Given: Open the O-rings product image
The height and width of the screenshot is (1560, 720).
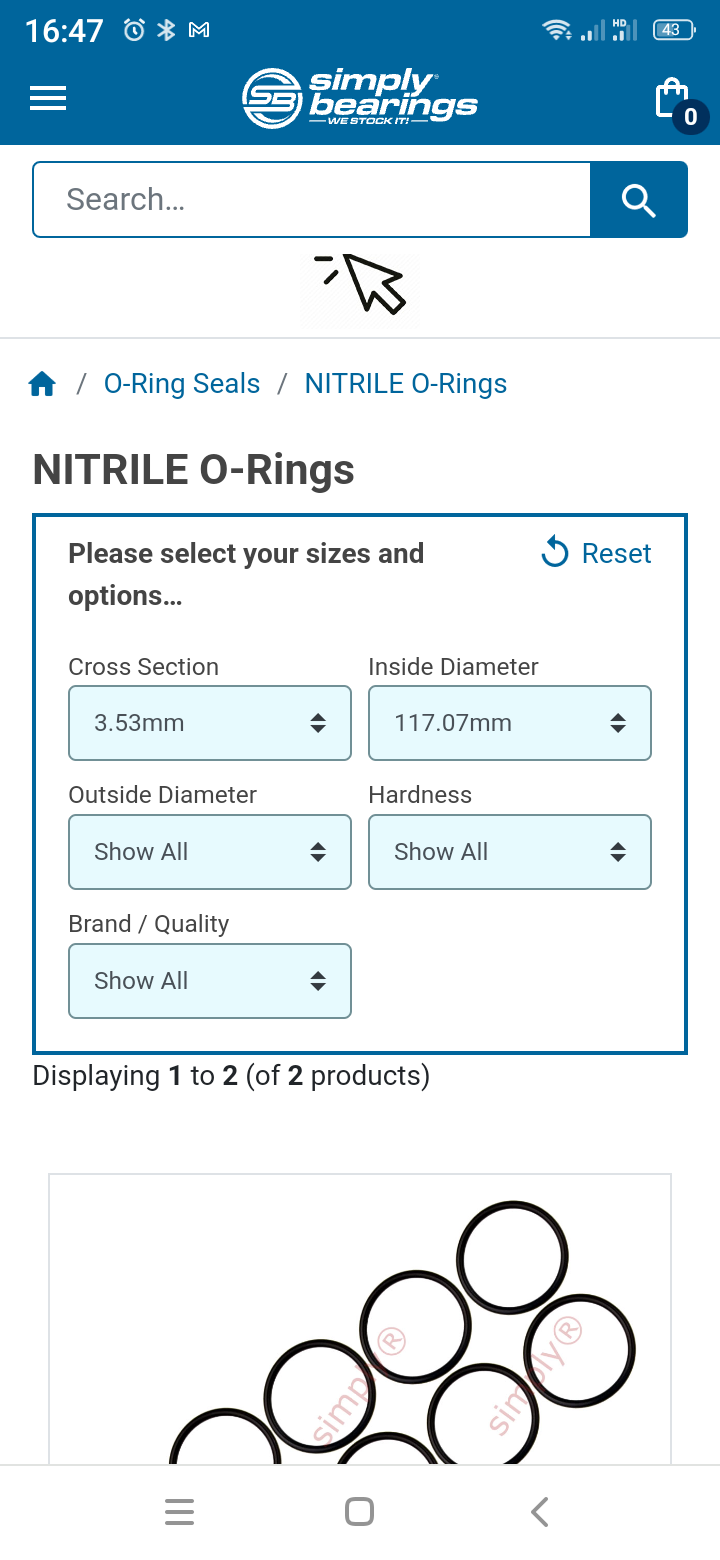Looking at the screenshot, I should pyautogui.click(x=360, y=1320).
